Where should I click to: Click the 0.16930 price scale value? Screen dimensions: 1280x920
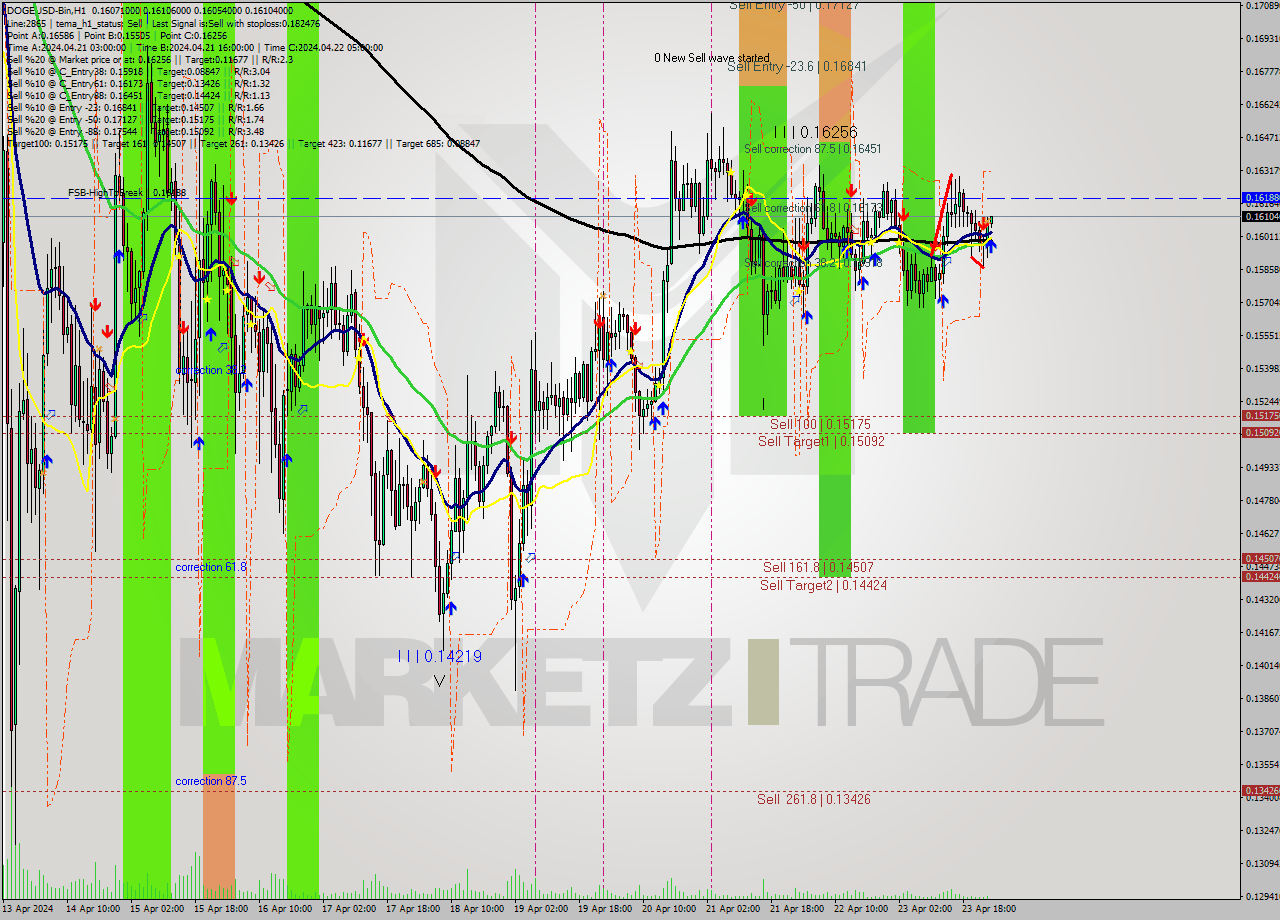pyautogui.click(x=1262, y=38)
